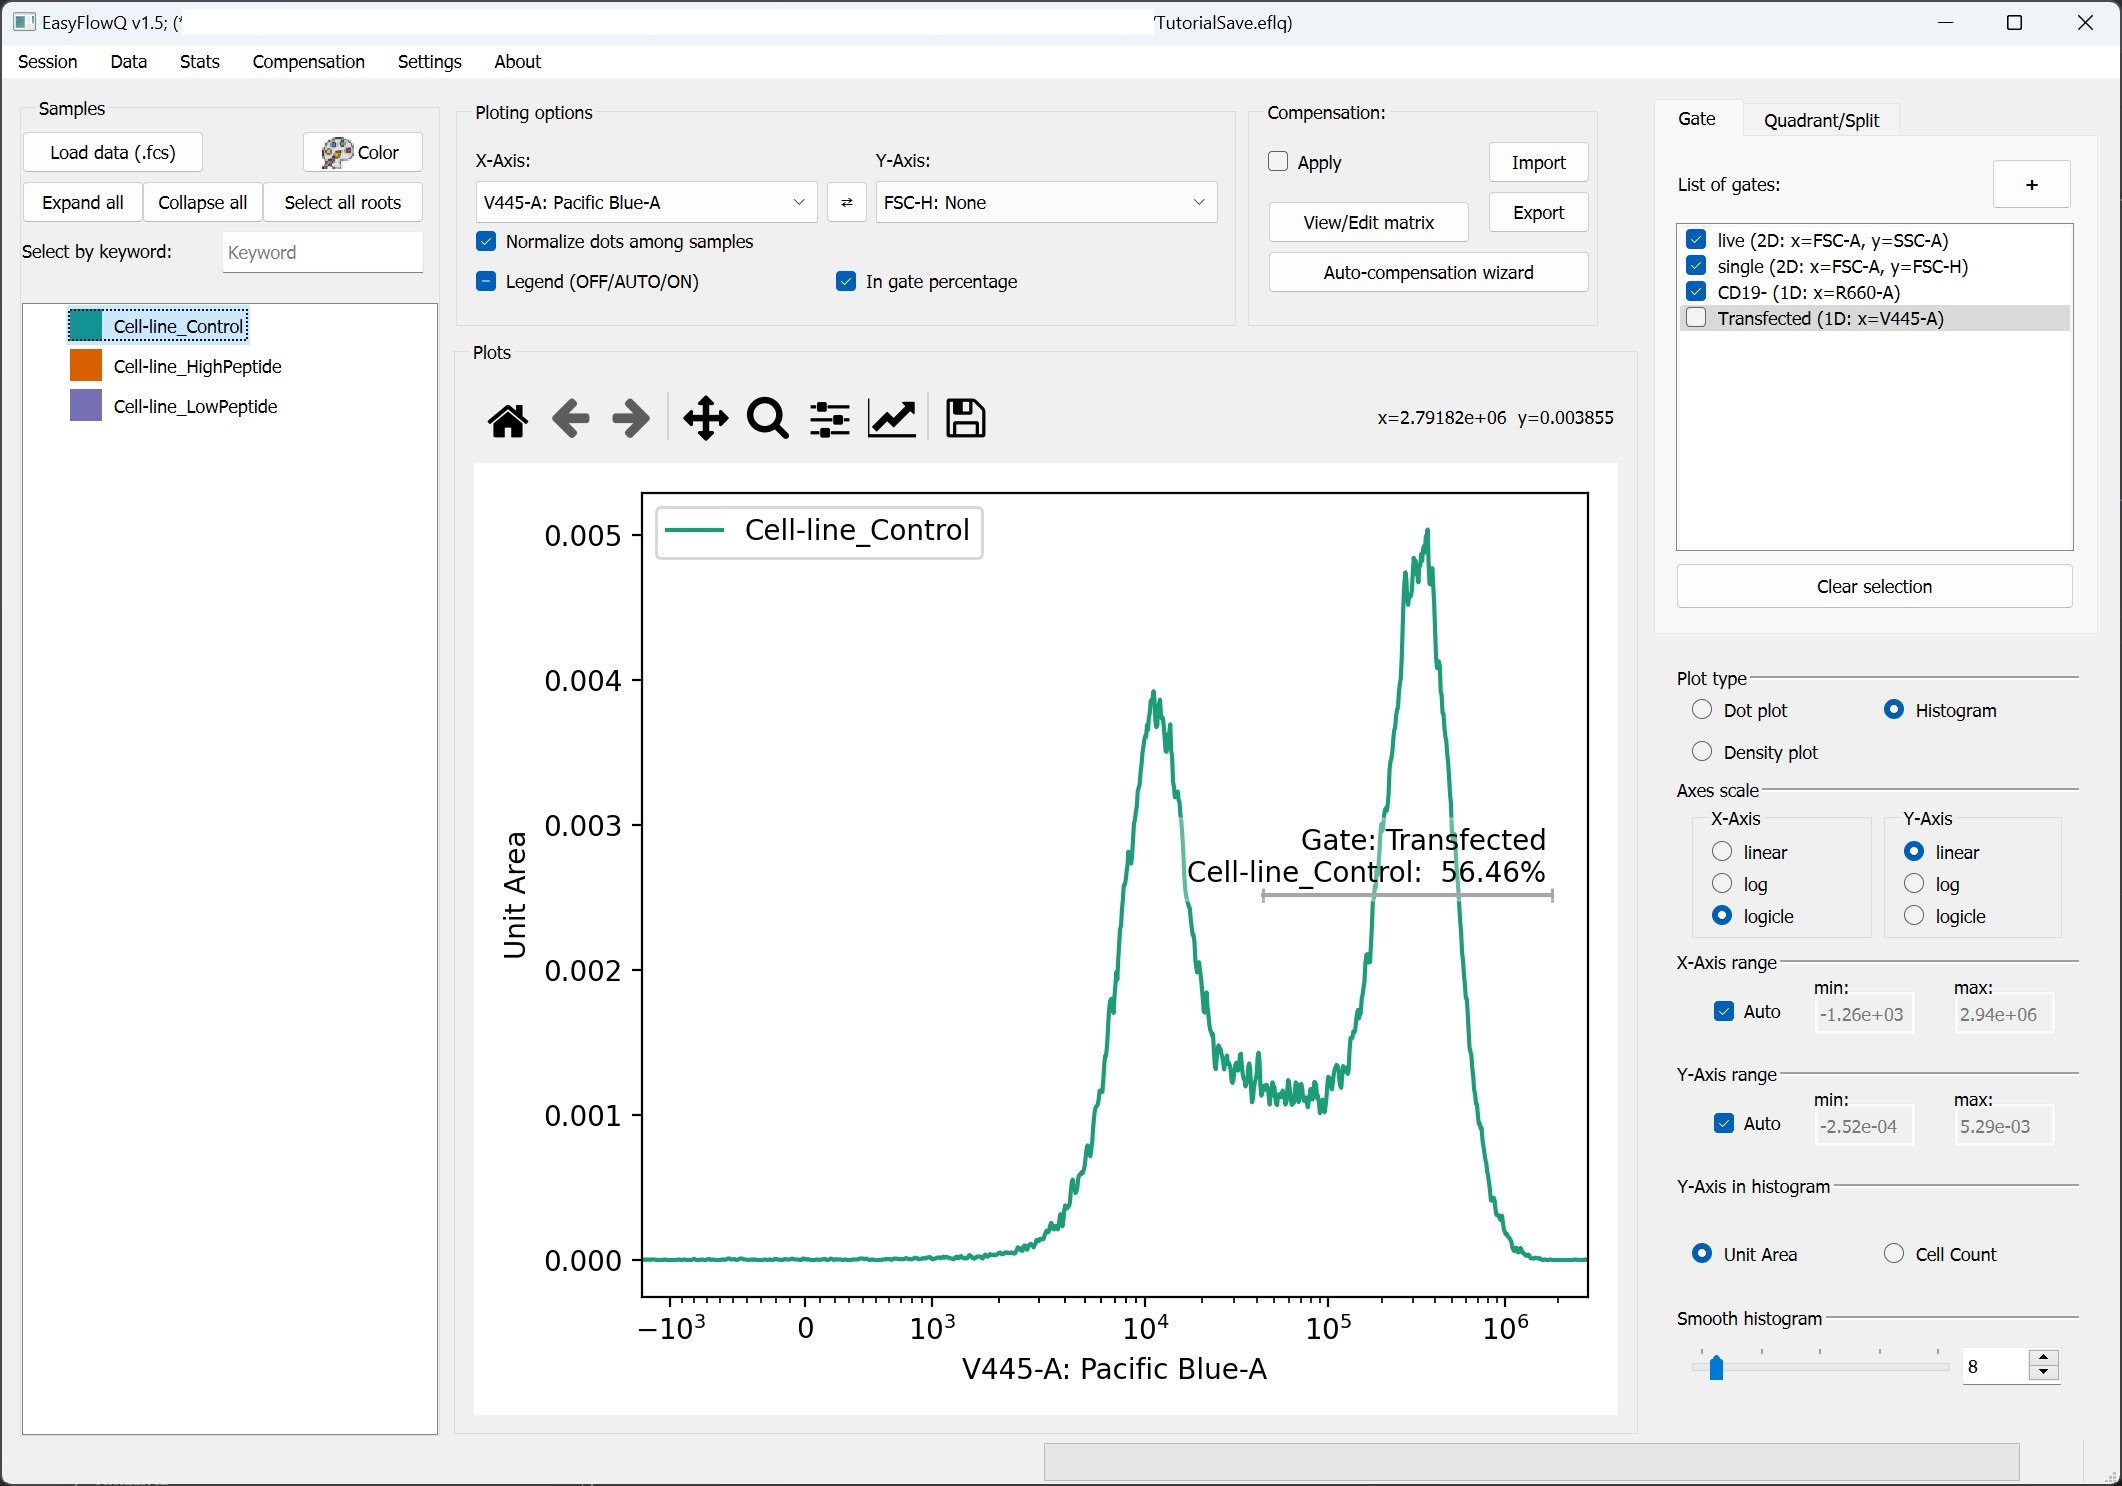Click the Load data (.fcs) button
The image size is (2122, 1486).
(x=113, y=153)
